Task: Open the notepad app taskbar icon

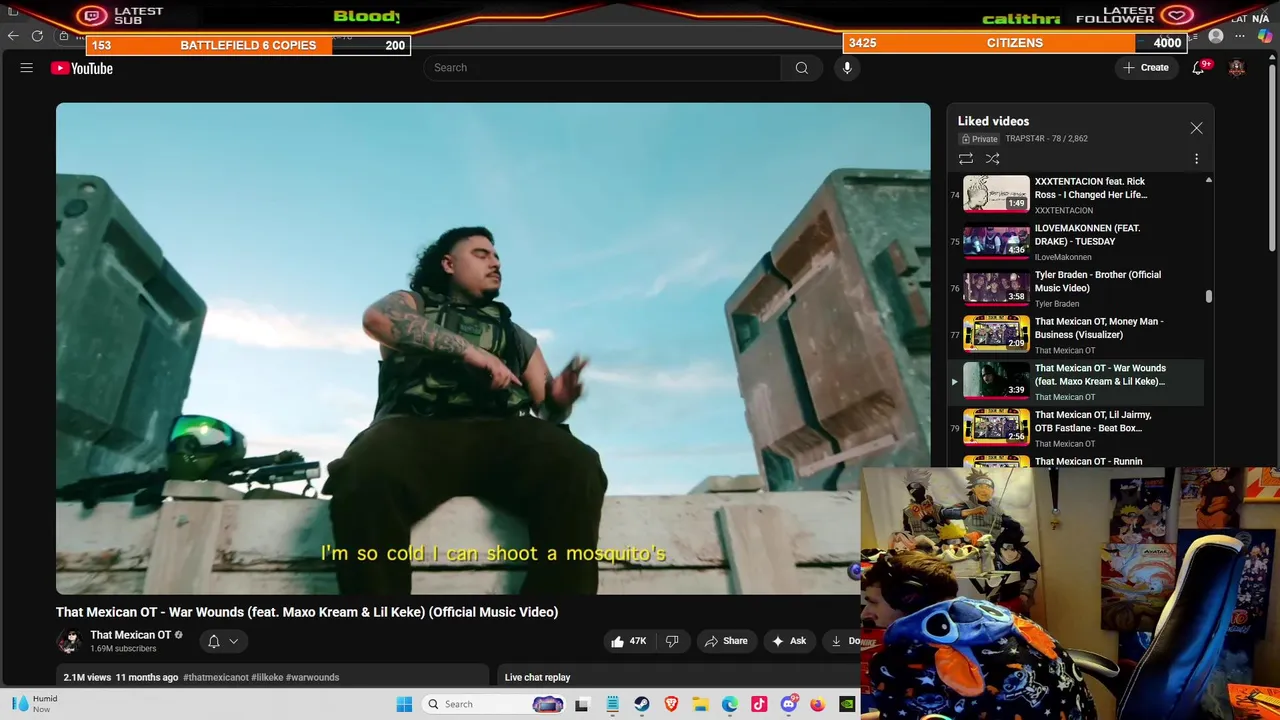Action: (612, 704)
